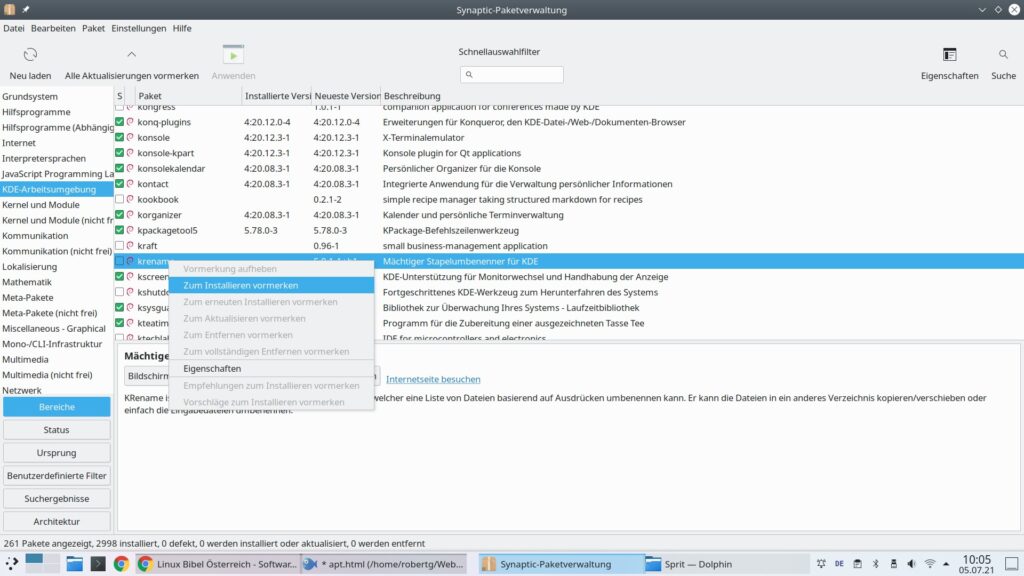This screenshot has width=1024, height=576.
Task: Click the Architektur button
Action: click(x=57, y=521)
